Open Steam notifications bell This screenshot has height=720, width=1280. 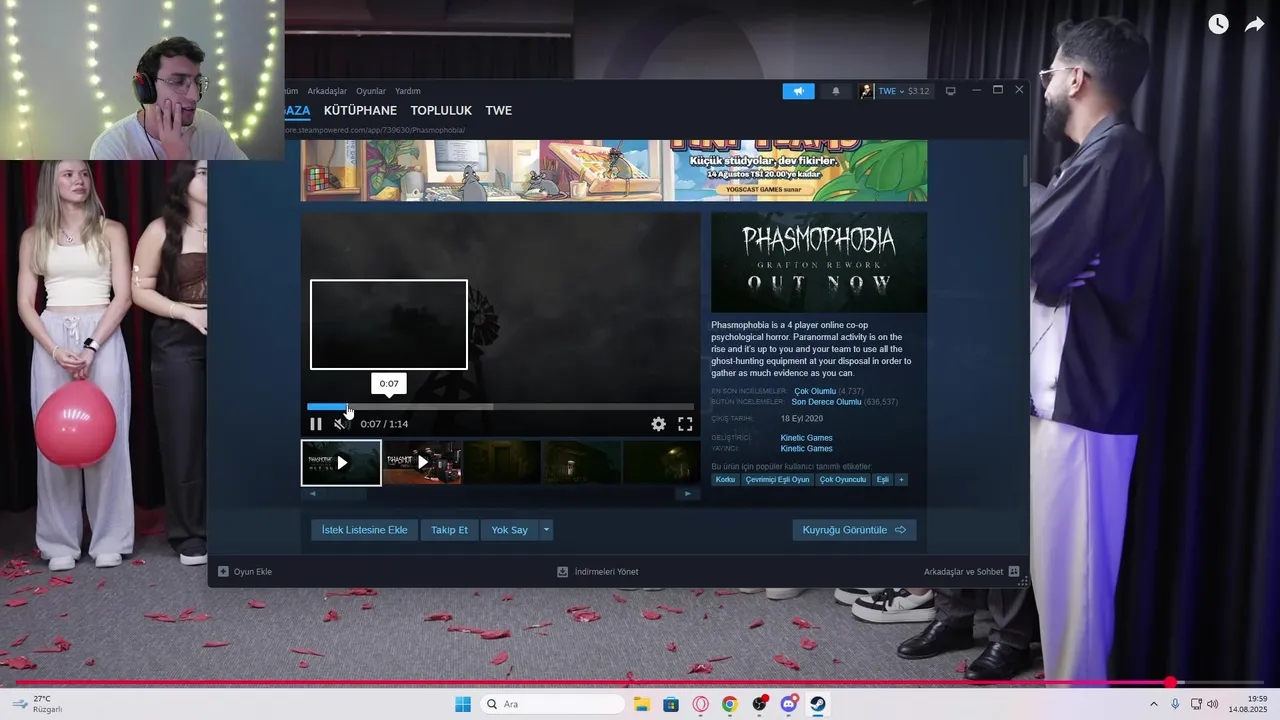tap(836, 91)
